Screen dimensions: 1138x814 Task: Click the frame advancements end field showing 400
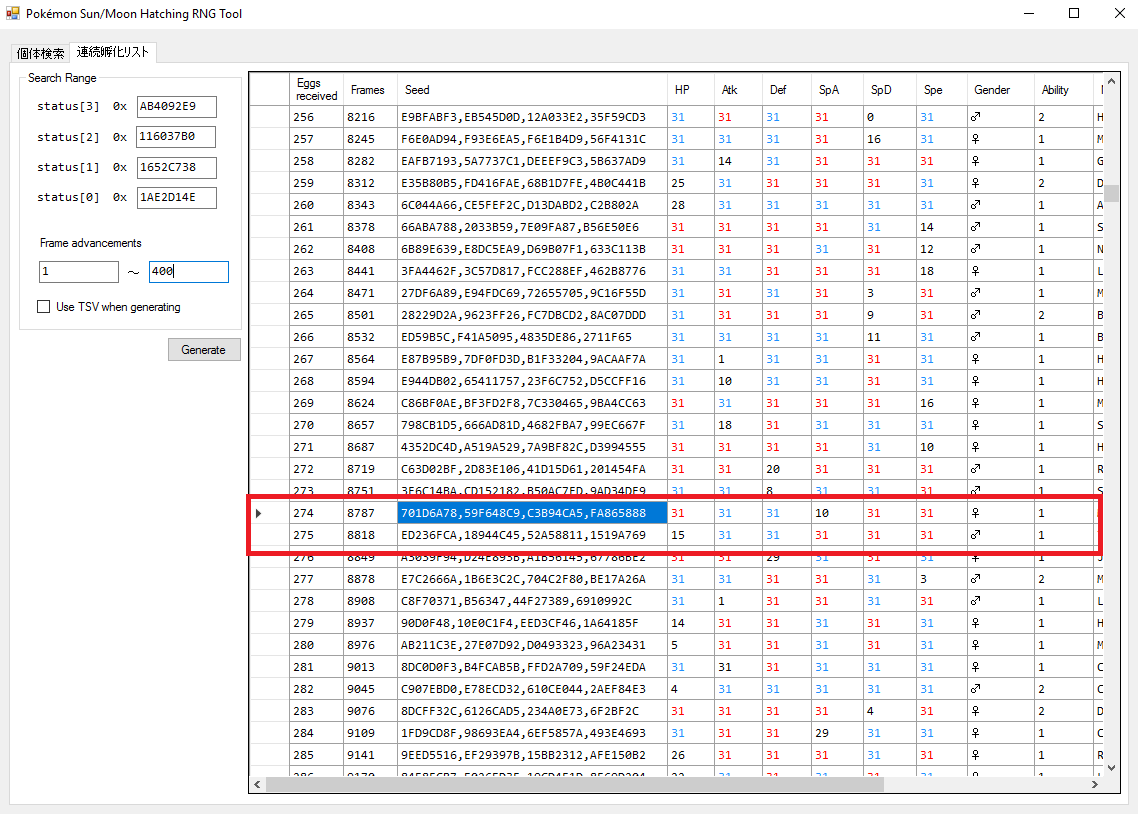(188, 272)
